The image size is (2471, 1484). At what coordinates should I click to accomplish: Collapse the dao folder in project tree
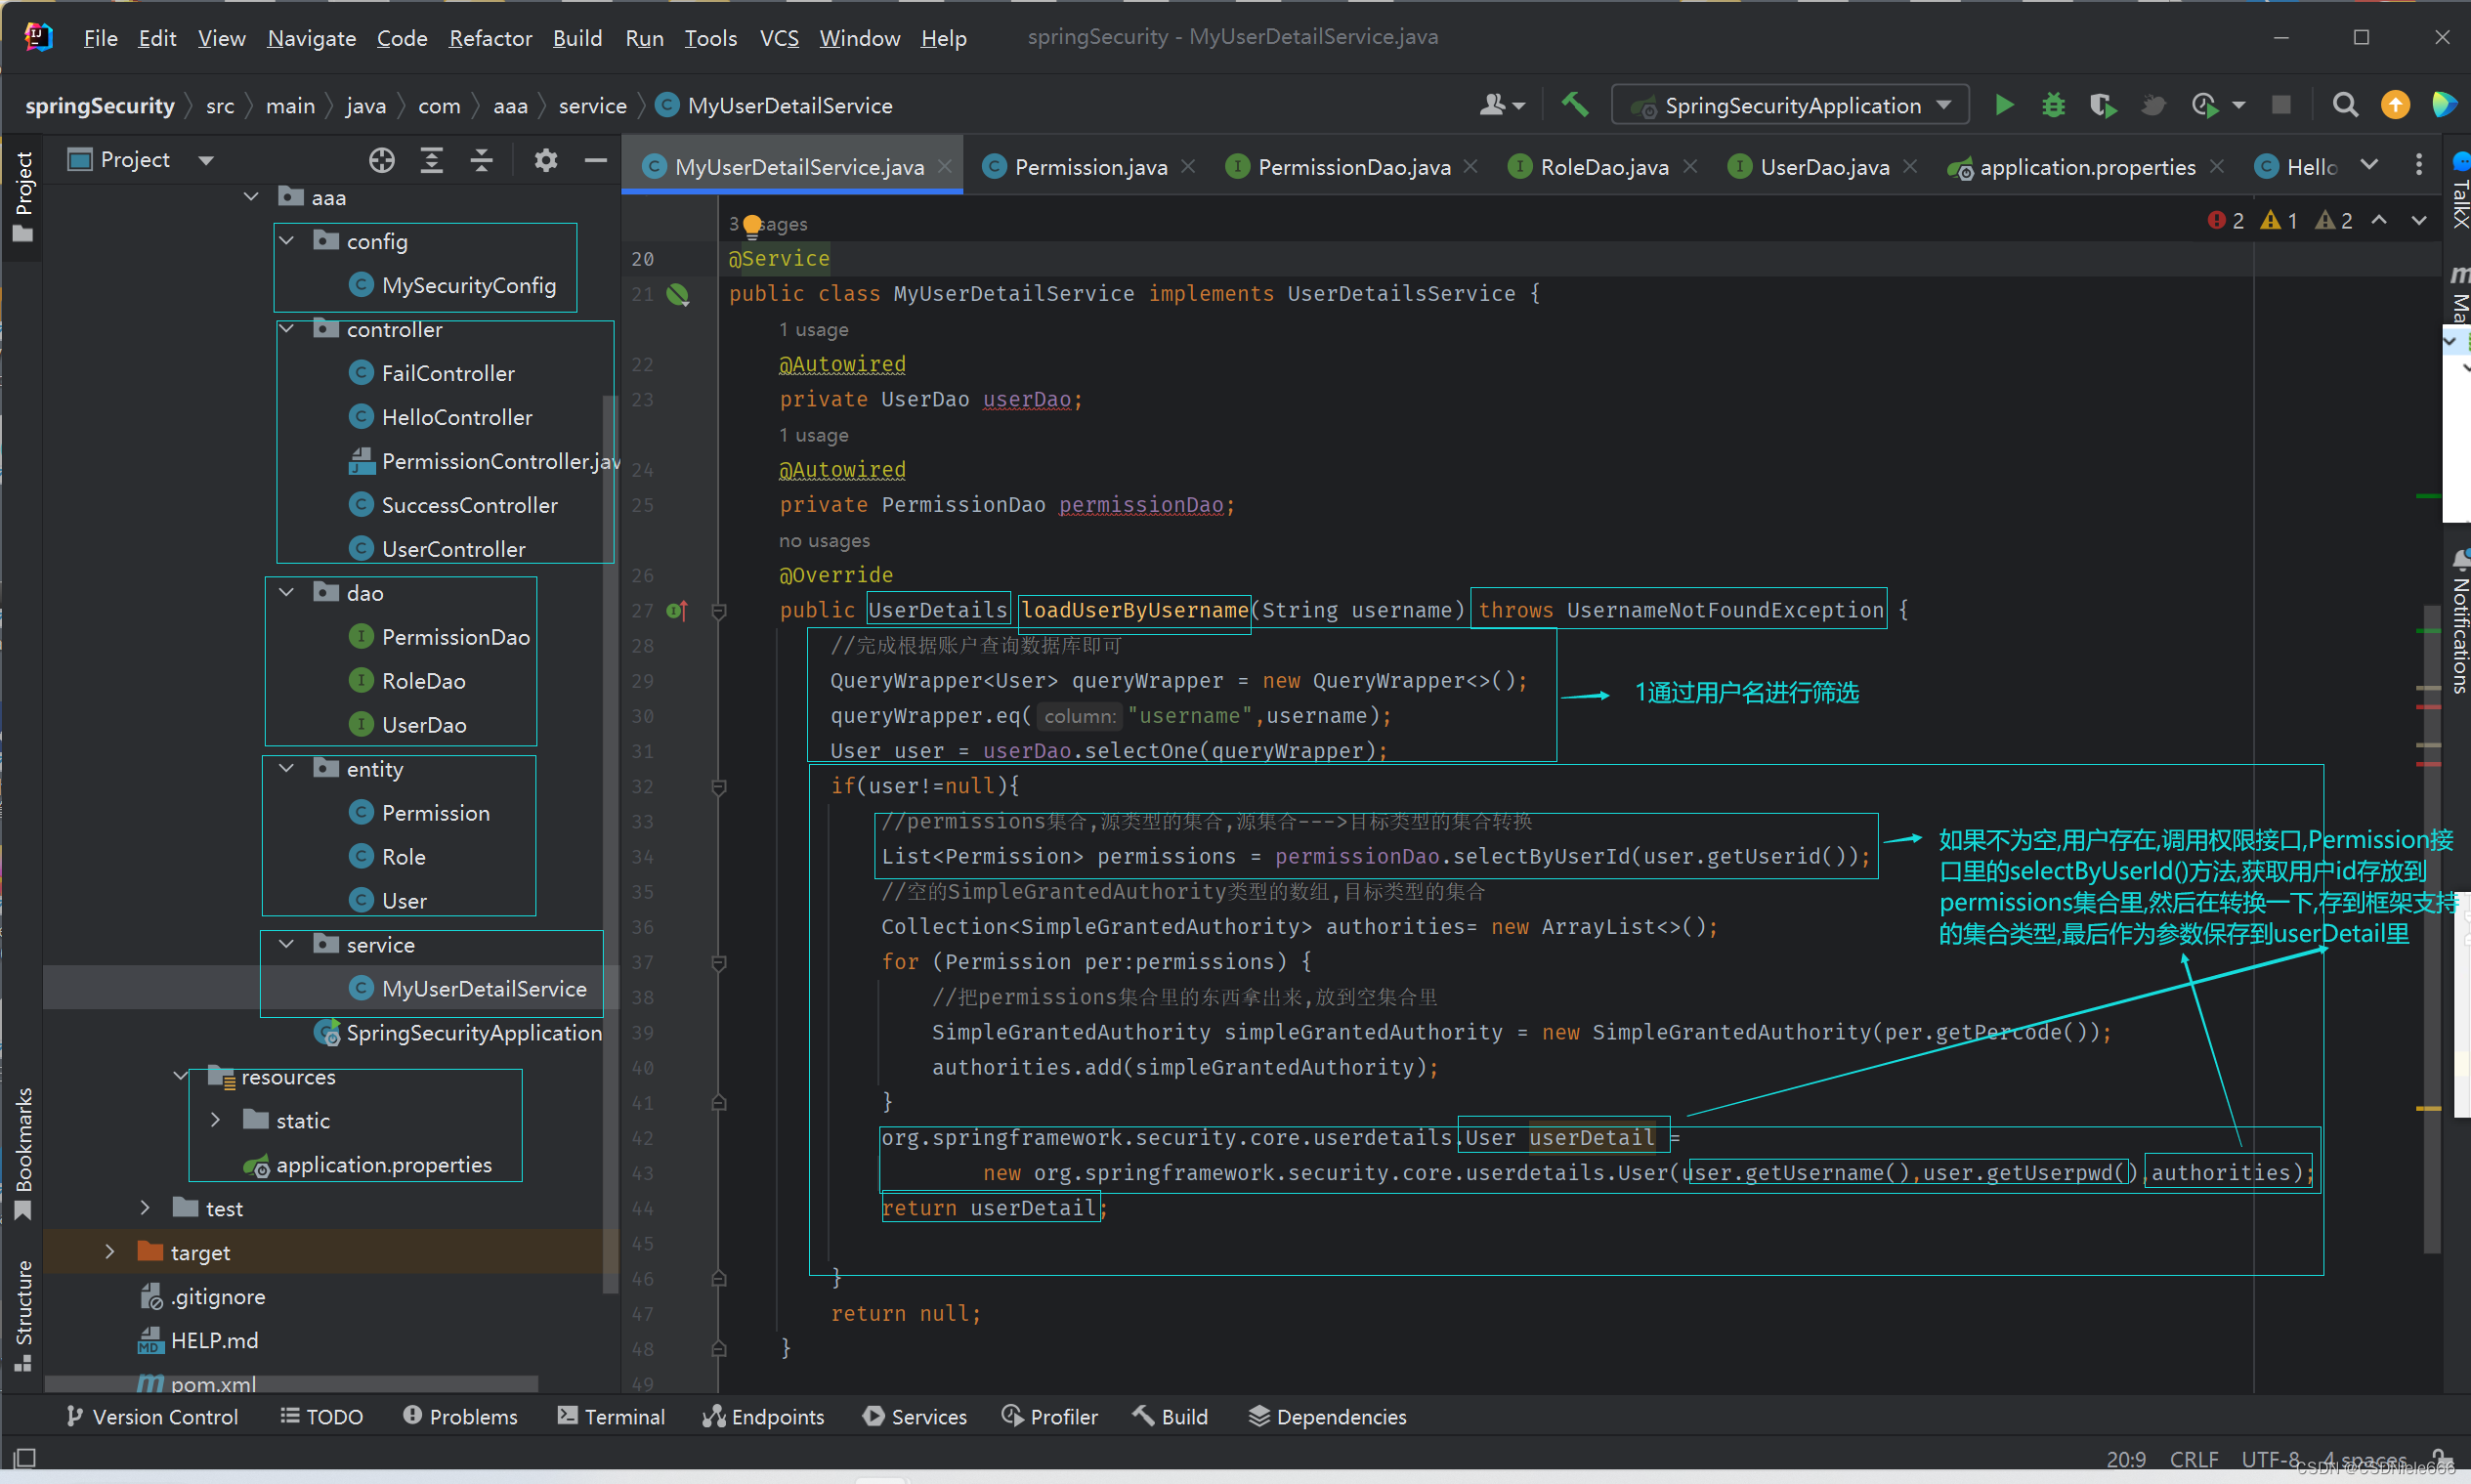tap(286, 592)
